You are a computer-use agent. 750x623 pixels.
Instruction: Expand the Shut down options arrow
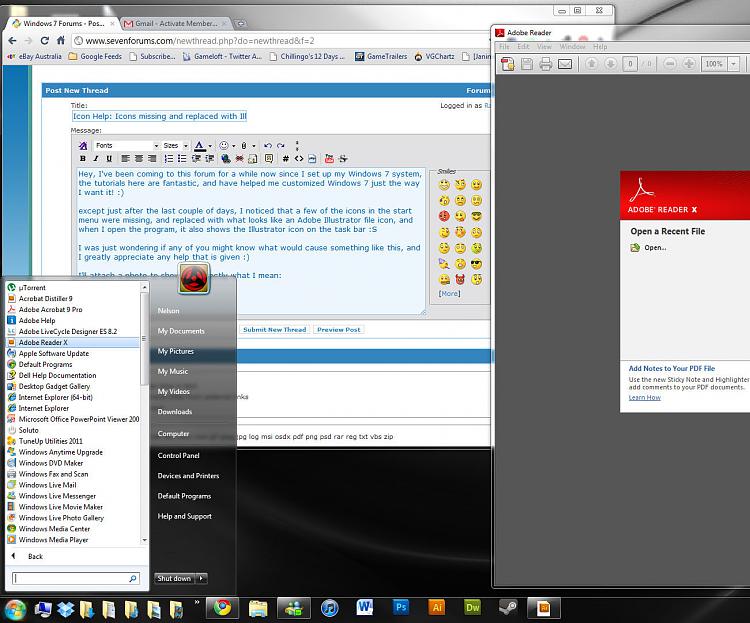(x=201, y=578)
